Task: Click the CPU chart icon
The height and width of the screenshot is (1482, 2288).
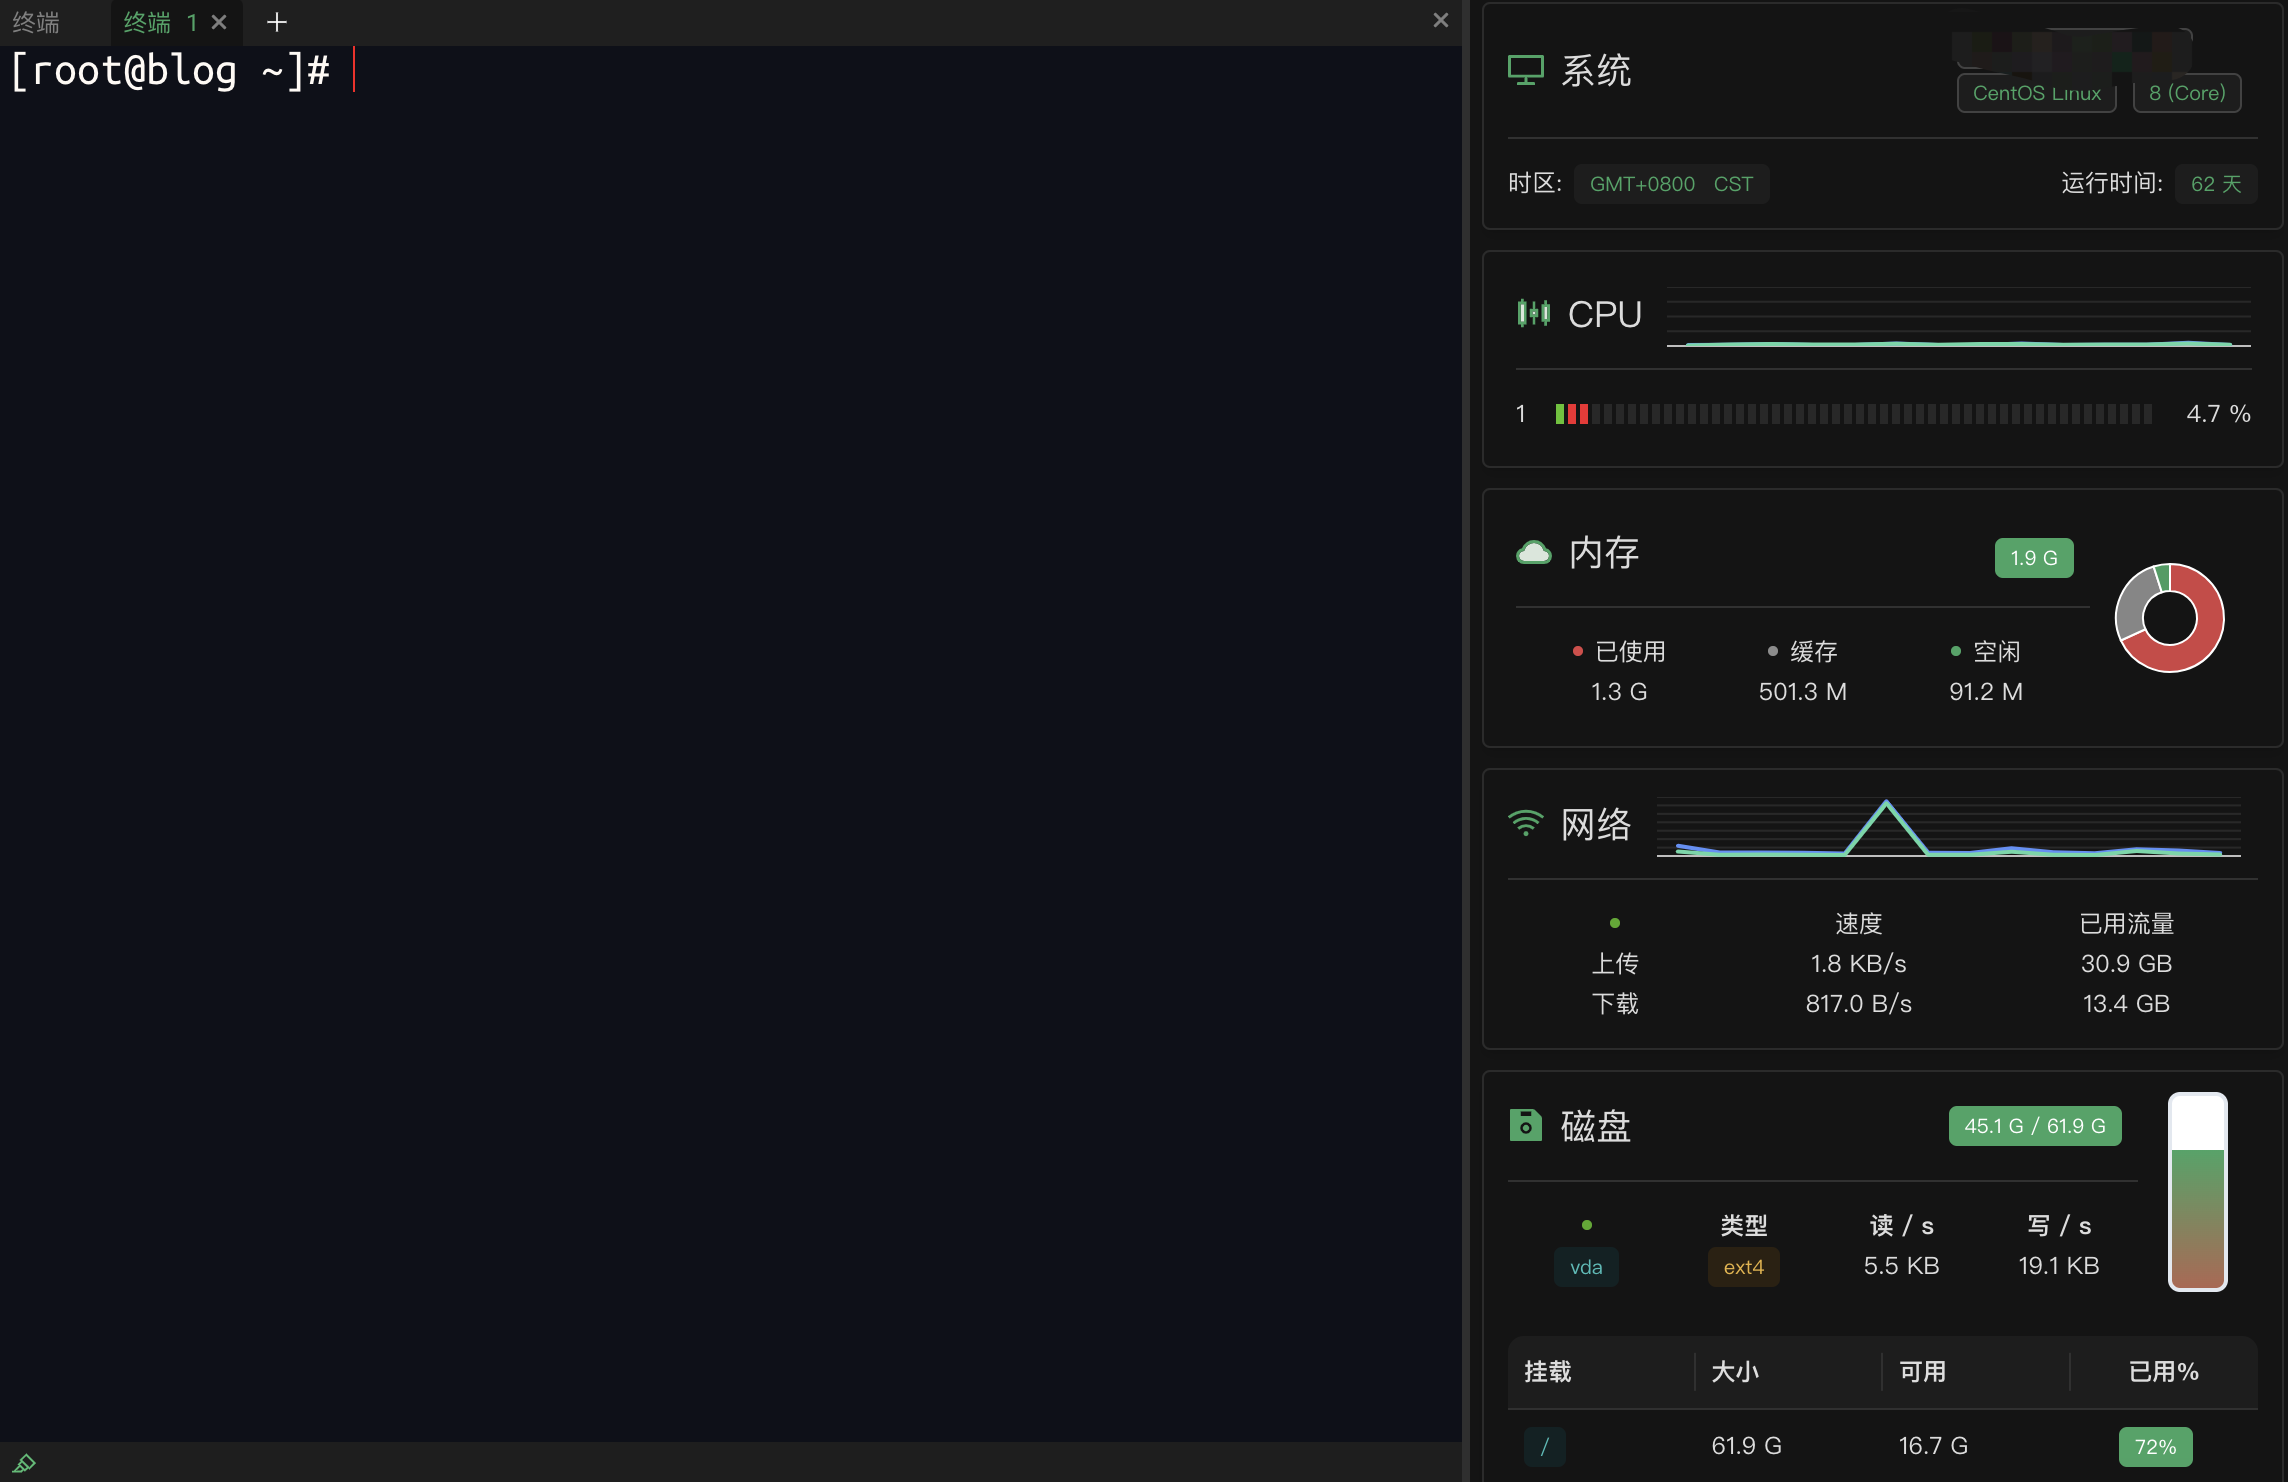Action: (x=1533, y=313)
